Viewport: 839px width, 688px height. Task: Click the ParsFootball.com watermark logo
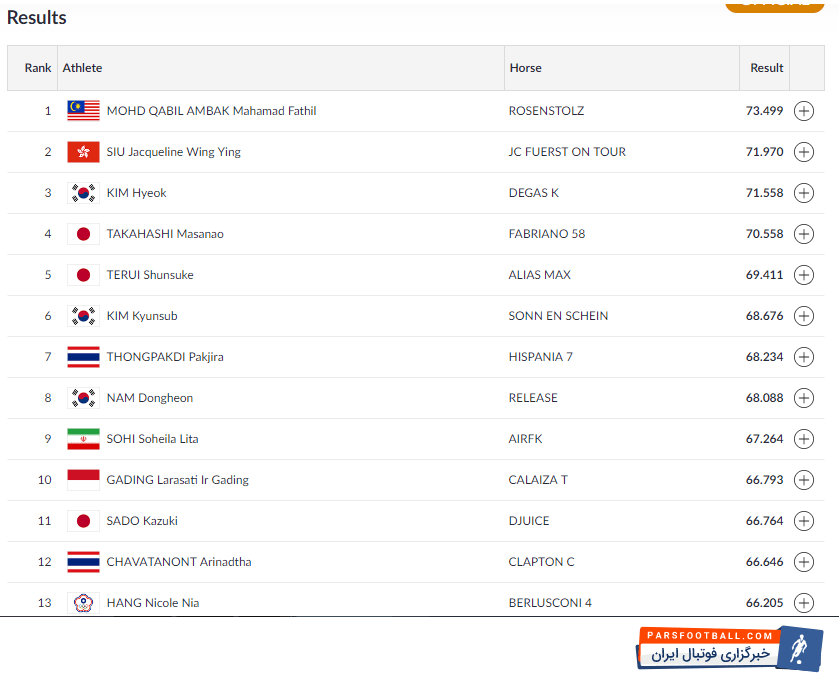[729, 648]
